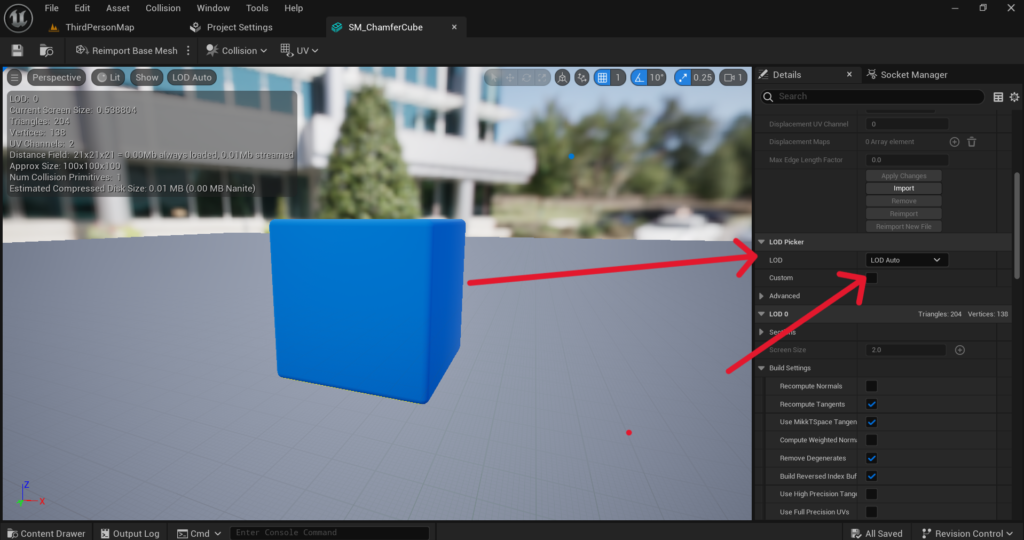Disable Build Reversed Index Buffer checkbox

pyautogui.click(x=872, y=476)
